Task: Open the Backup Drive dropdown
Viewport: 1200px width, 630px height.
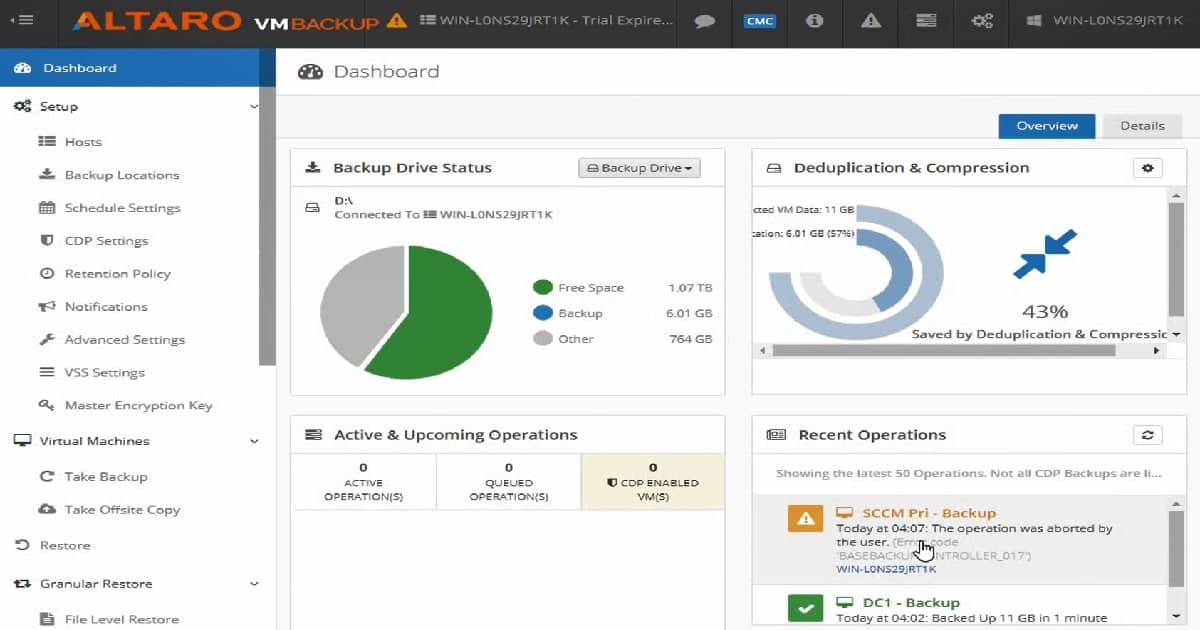Action: [639, 168]
